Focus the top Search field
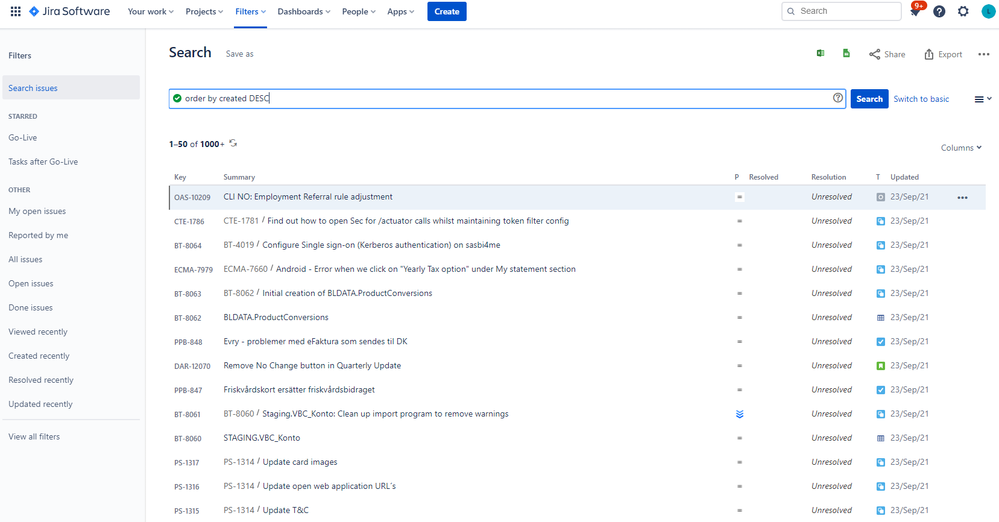The height and width of the screenshot is (522, 999). click(841, 11)
